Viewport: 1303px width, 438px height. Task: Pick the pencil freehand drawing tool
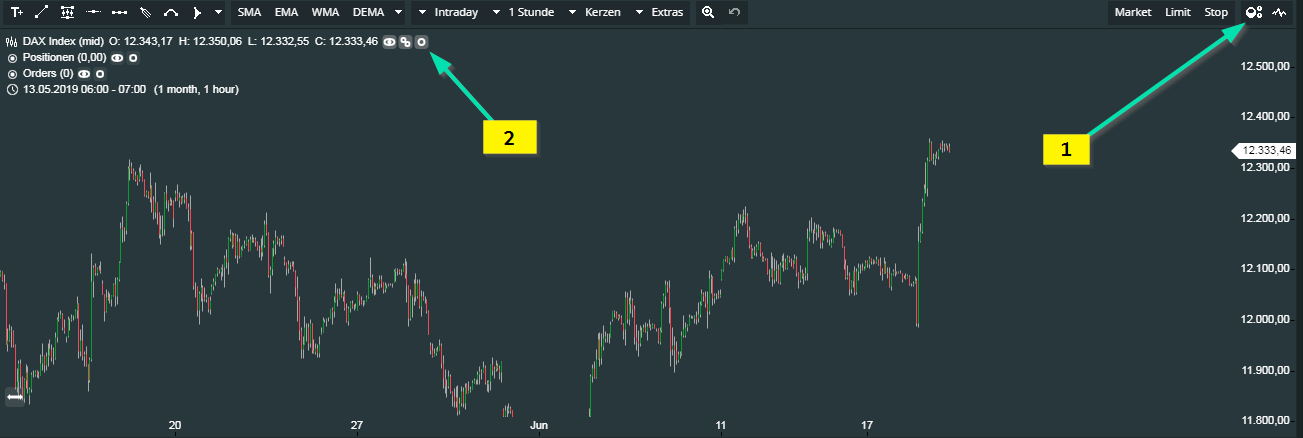[x=145, y=13]
